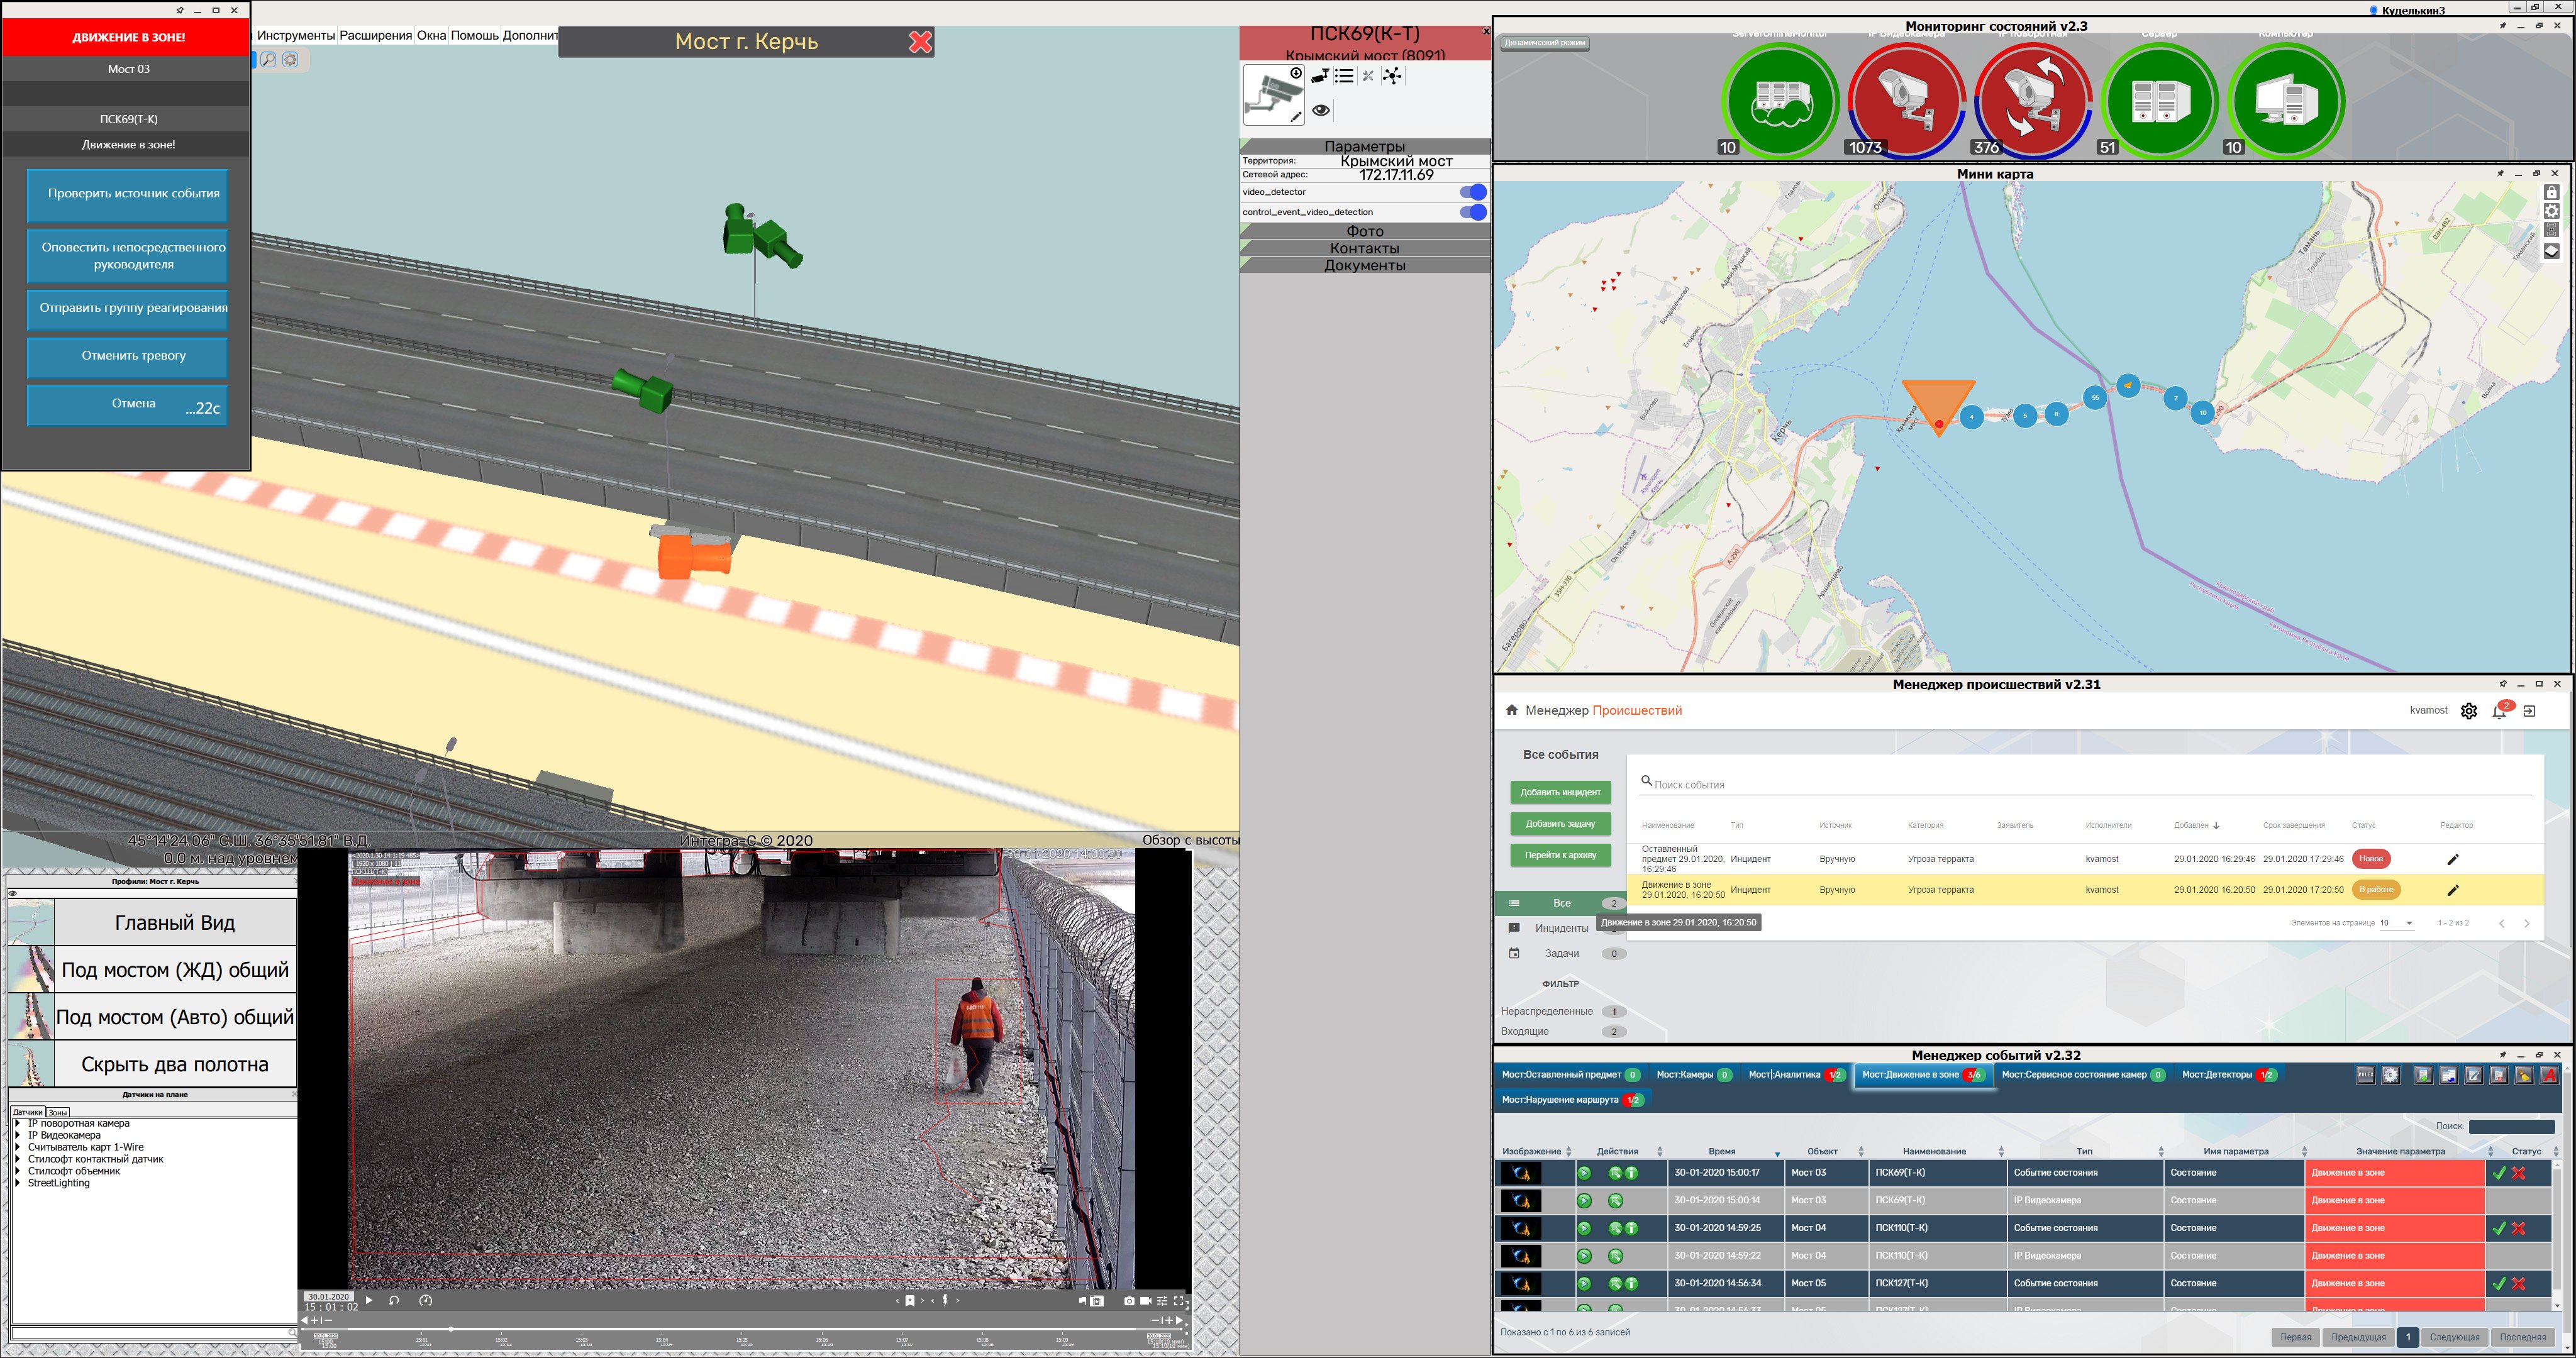The image size is (2576, 1358).
Task: Click the network graph icon
Action: coord(1392,76)
